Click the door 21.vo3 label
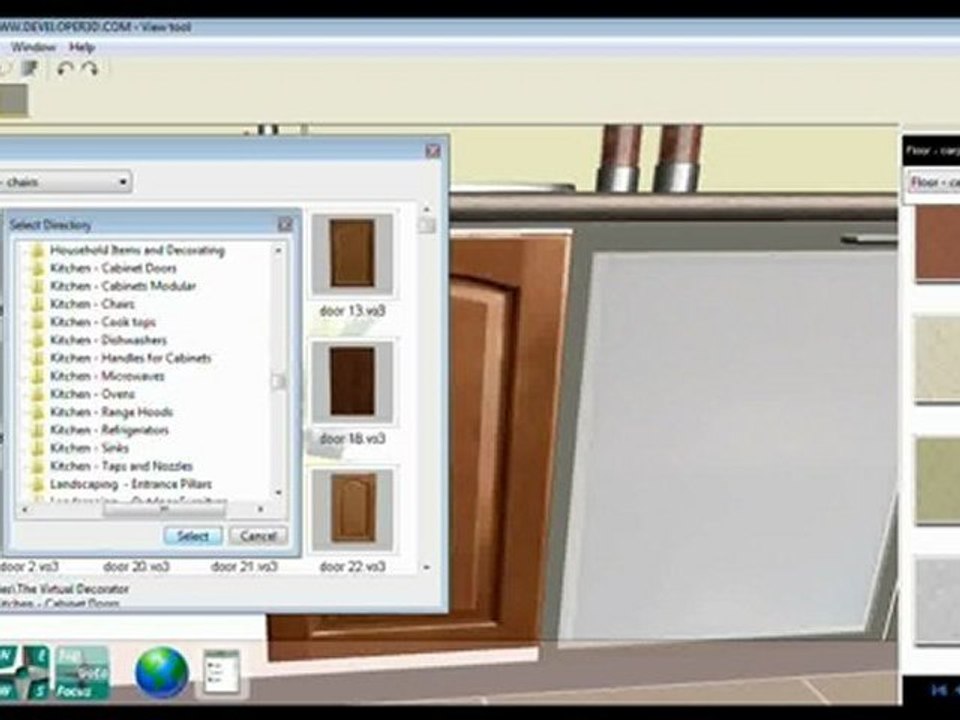The width and height of the screenshot is (960, 720). [x=244, y=567]
